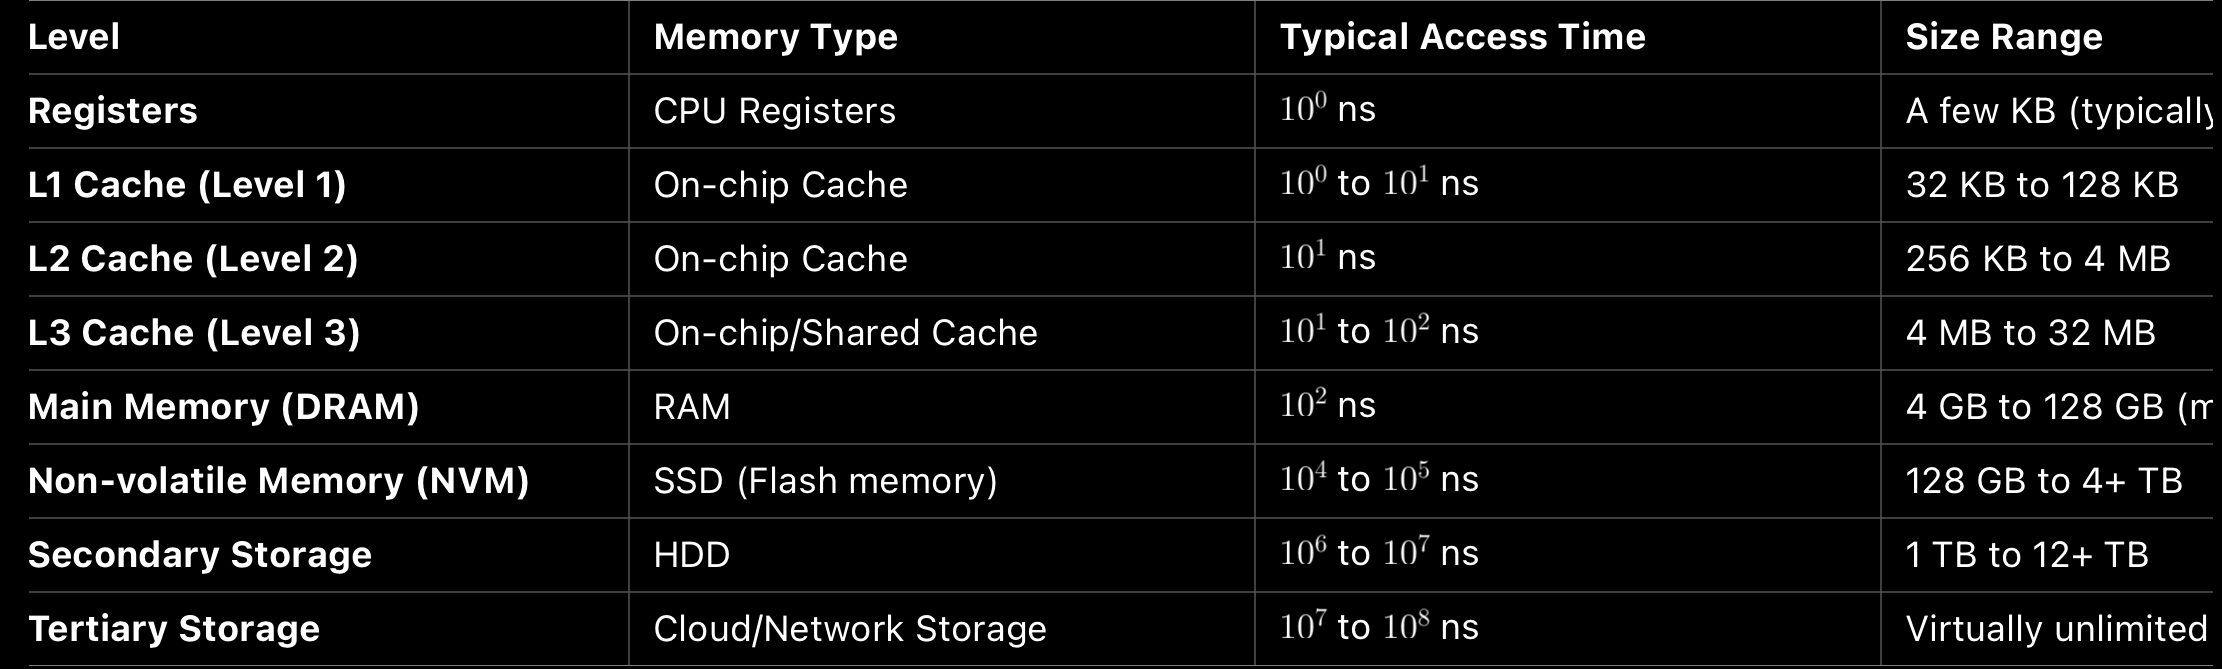The width and height of the screenshot is (2222, 669).
Task: Click the 4 MB to 32 MB cell
Action: tap(2030, 333)
